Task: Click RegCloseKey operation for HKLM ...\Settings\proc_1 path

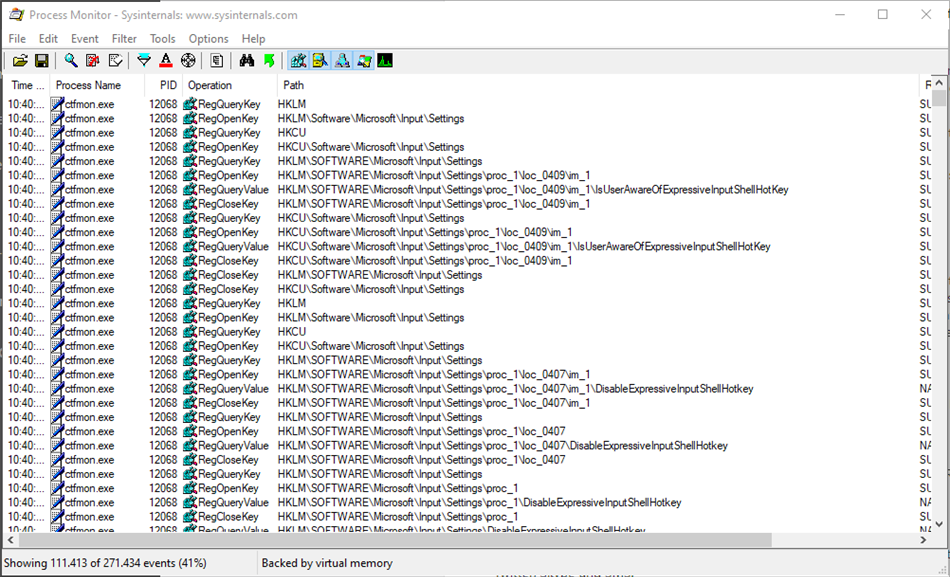Action: tap(228, 517)
